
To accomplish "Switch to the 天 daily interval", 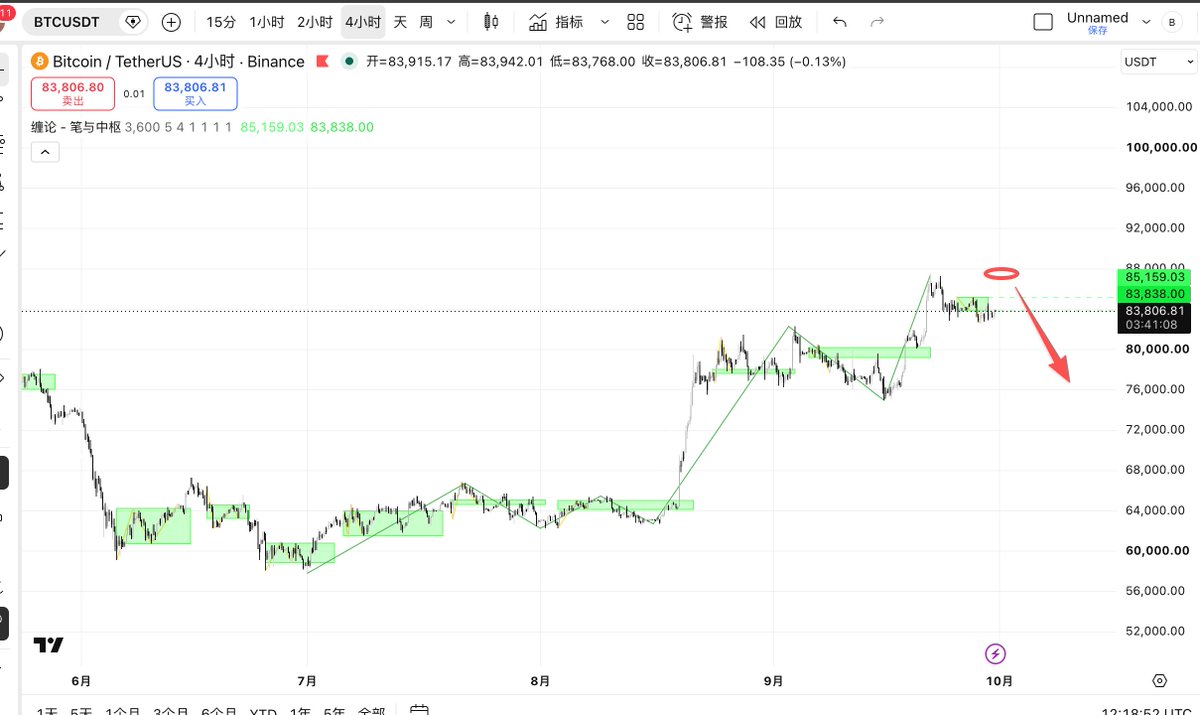I will click(x=400, y=22).
